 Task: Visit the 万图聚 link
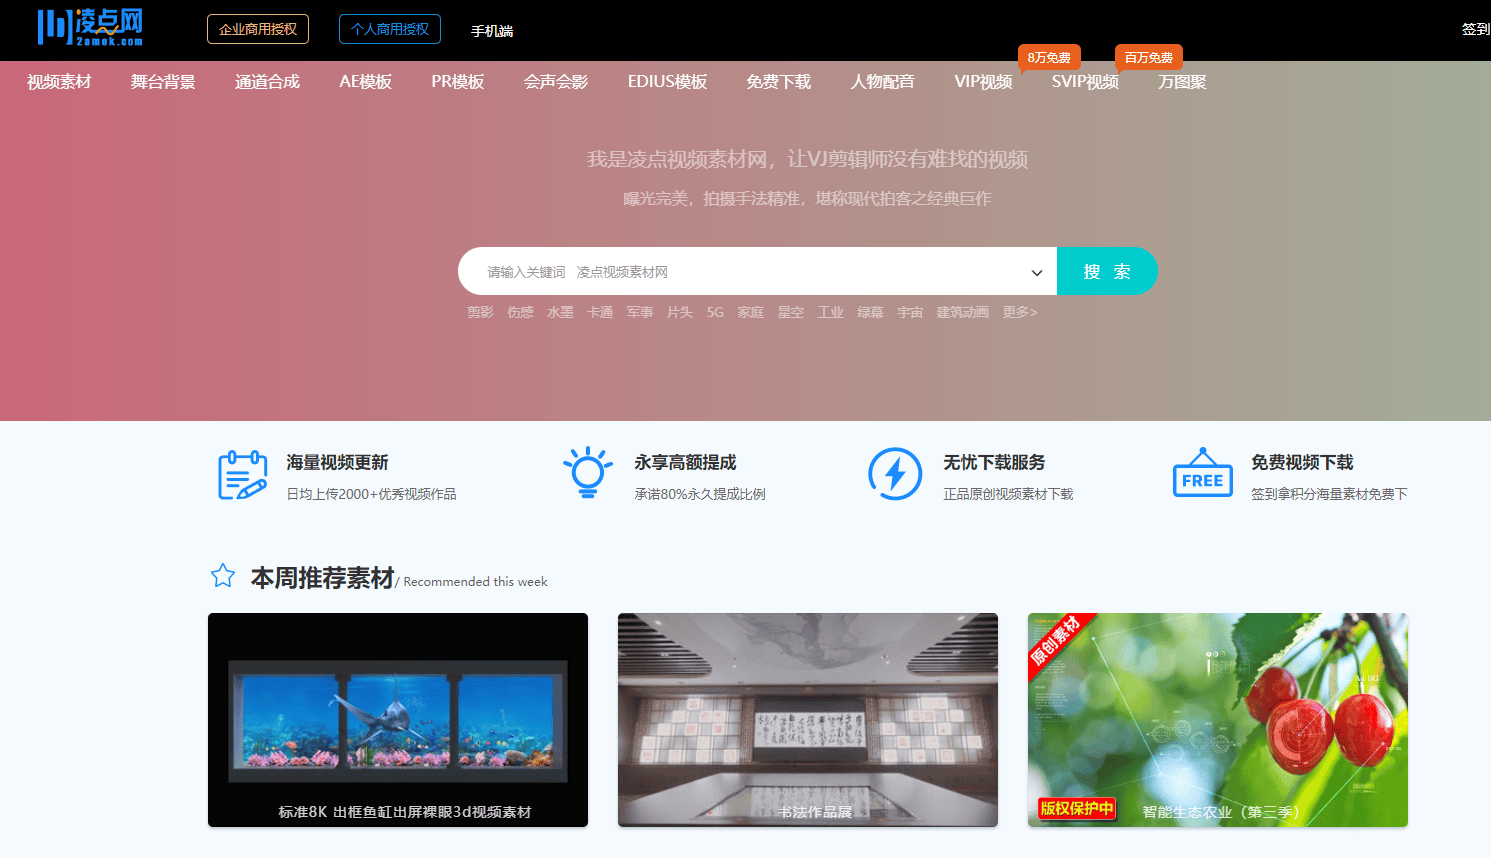[1182, 82]
